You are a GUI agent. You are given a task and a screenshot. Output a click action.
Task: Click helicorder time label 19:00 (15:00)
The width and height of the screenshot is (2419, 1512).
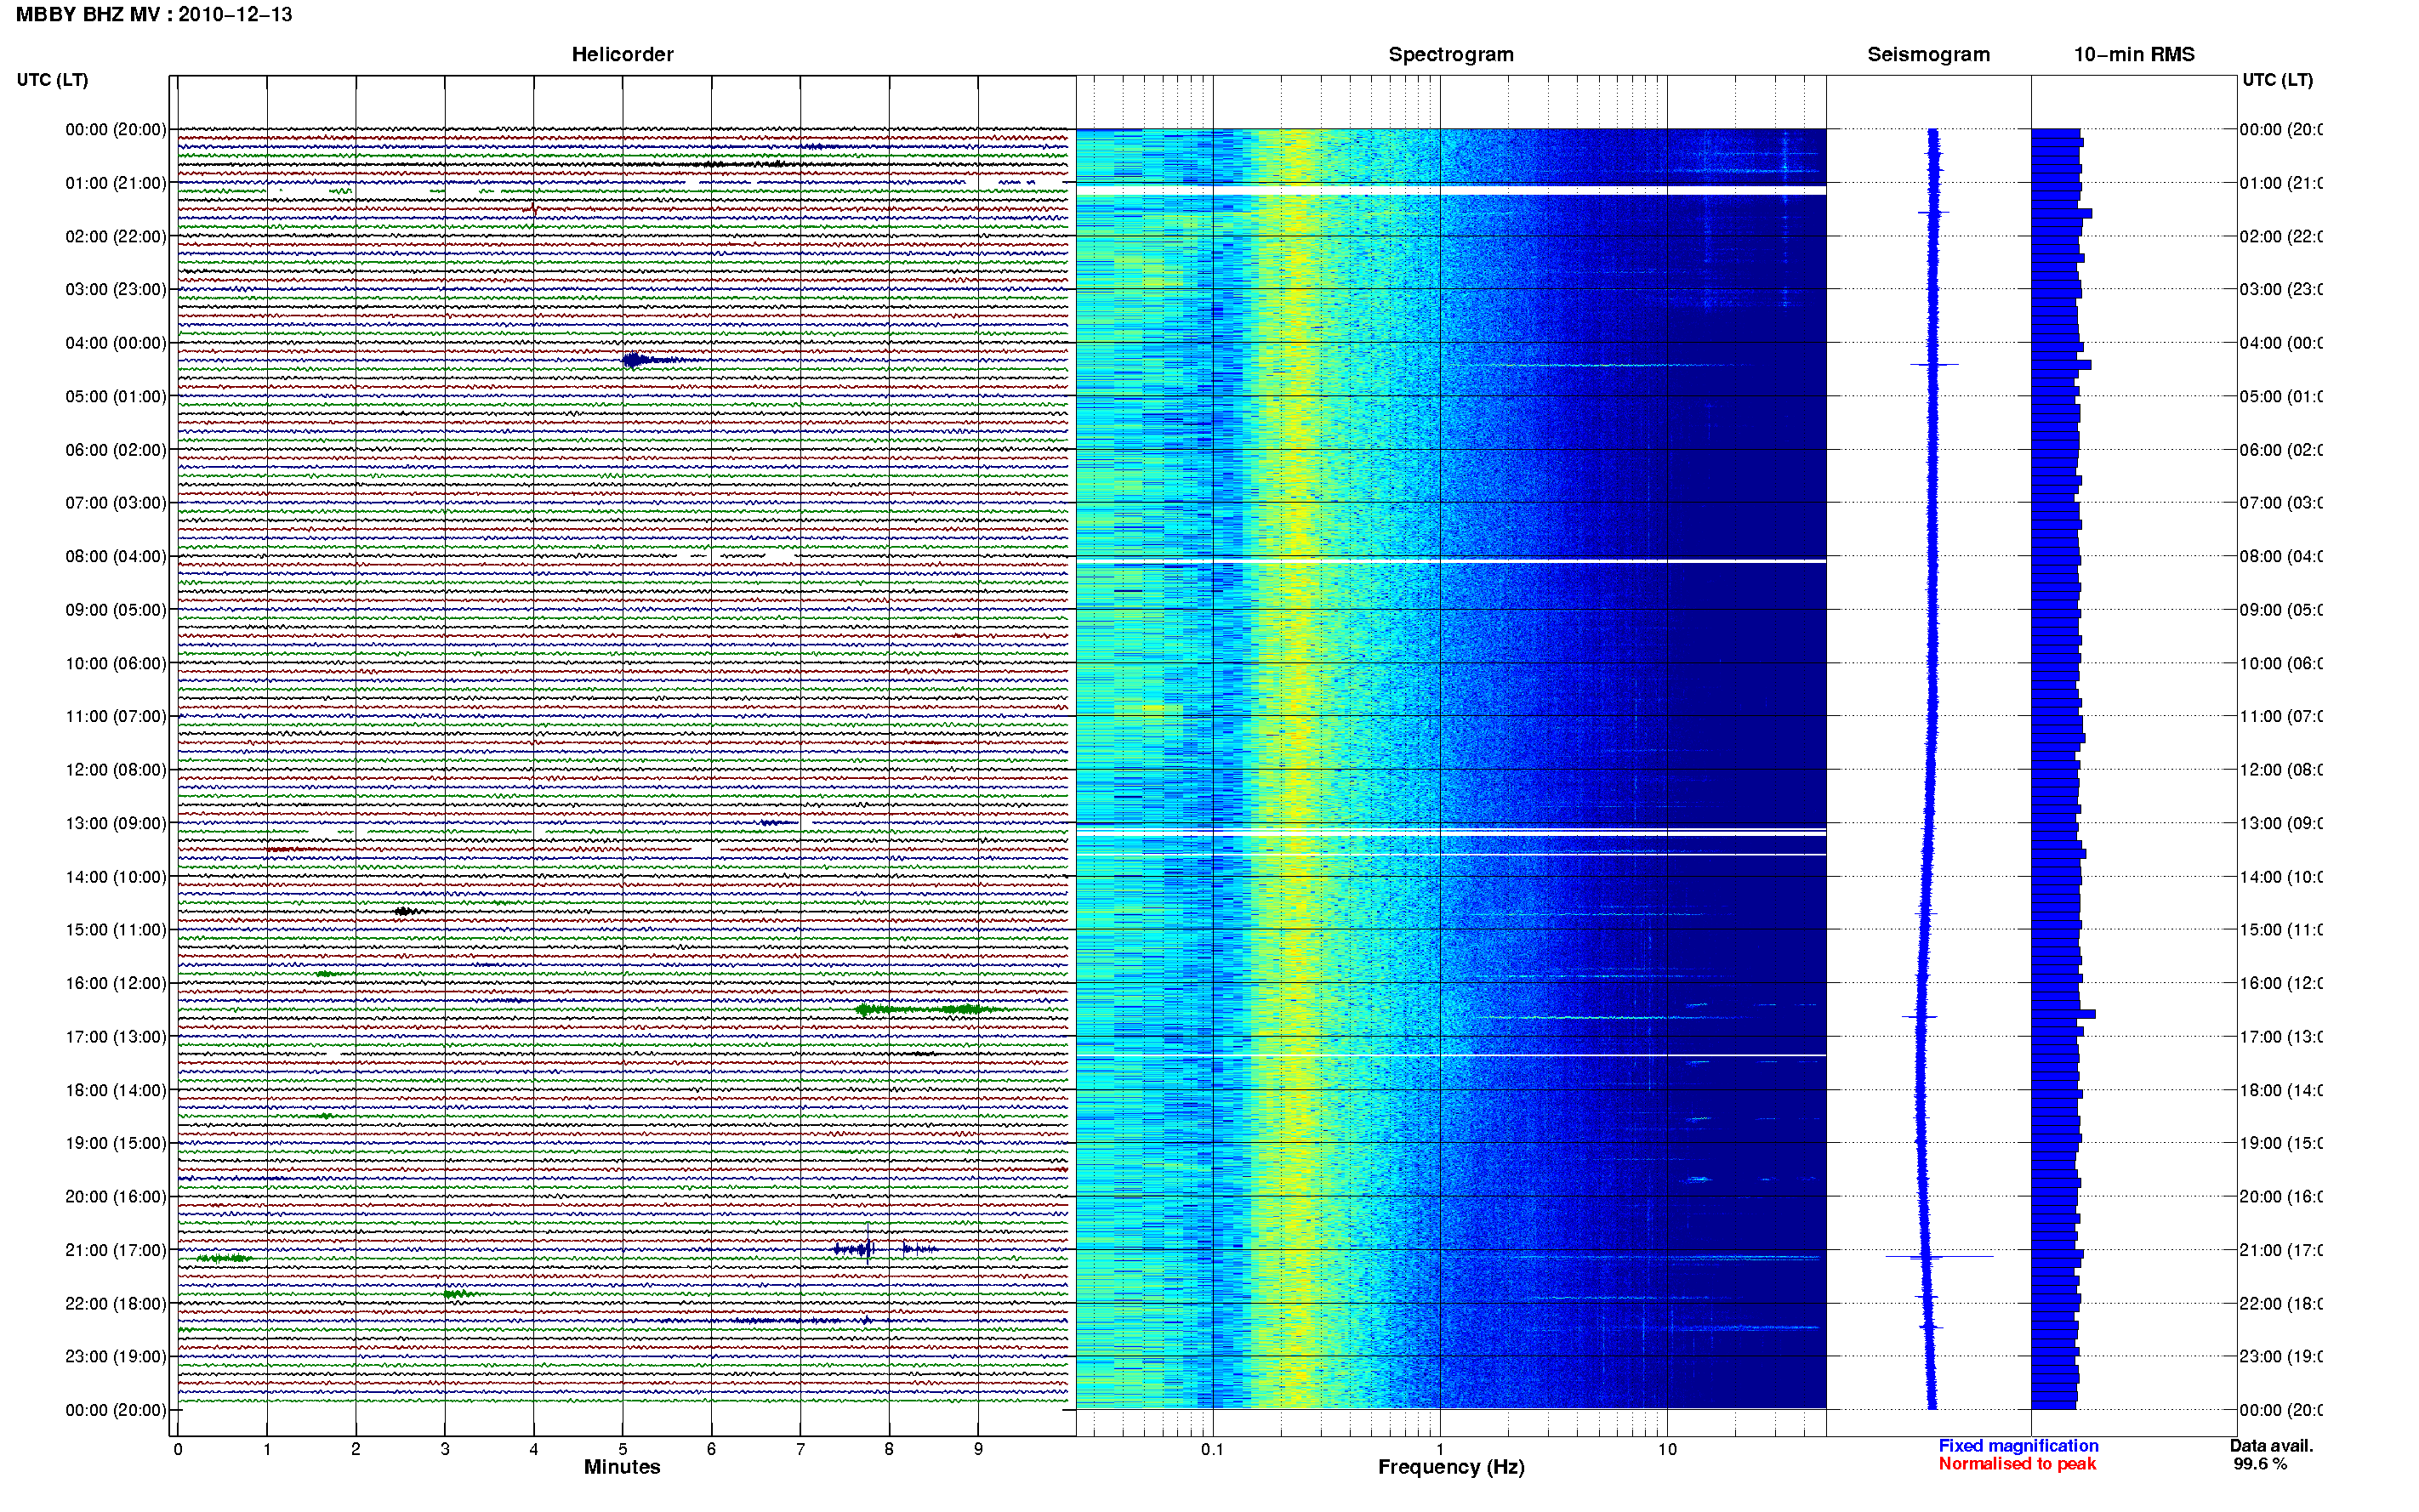(x=116, y=1142)
